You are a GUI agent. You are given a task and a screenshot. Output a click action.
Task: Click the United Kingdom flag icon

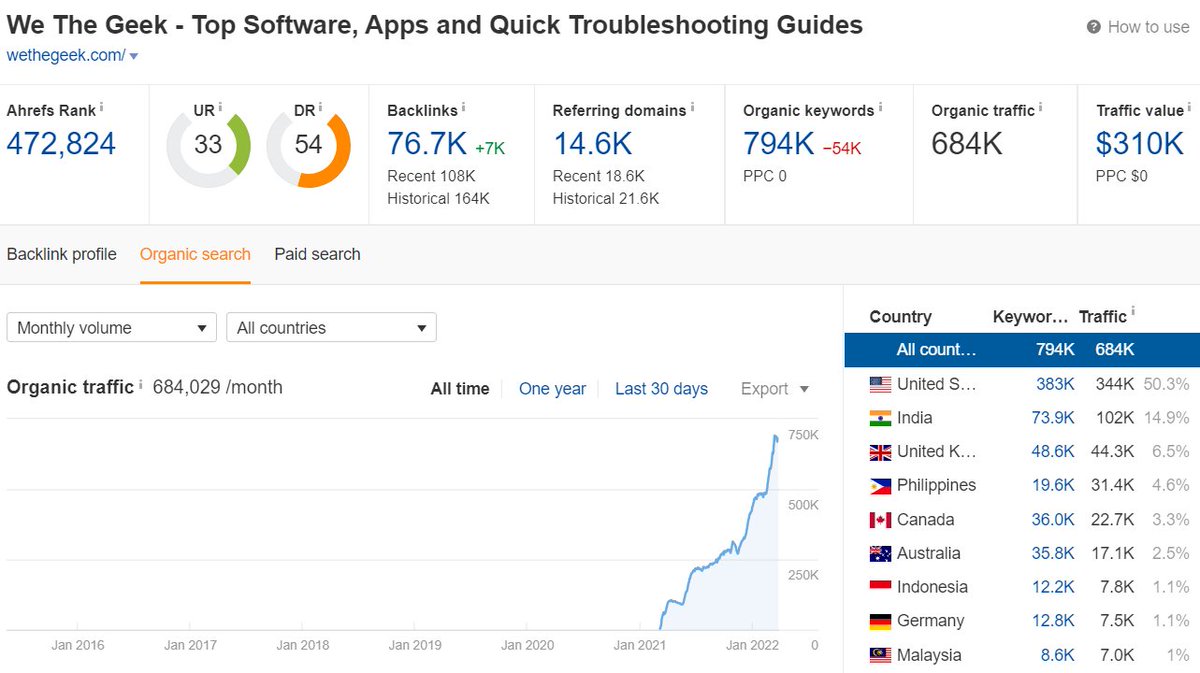pyautogui.click(x=880, y=452)
